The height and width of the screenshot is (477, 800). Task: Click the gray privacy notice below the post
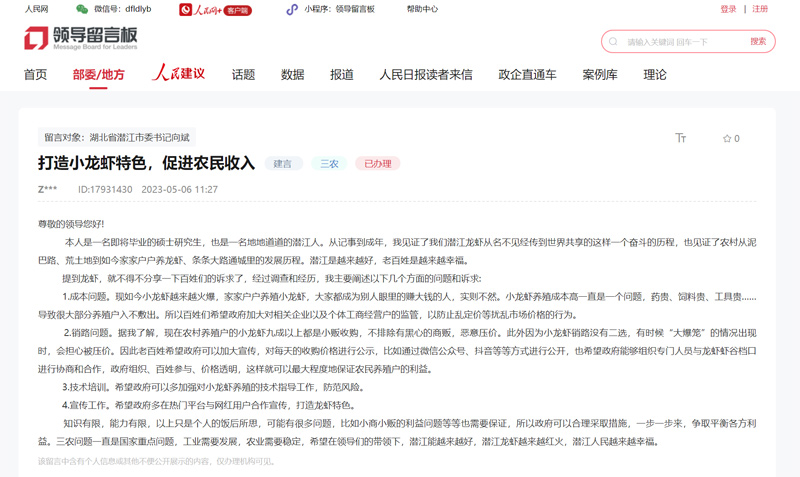pos(158,461)
